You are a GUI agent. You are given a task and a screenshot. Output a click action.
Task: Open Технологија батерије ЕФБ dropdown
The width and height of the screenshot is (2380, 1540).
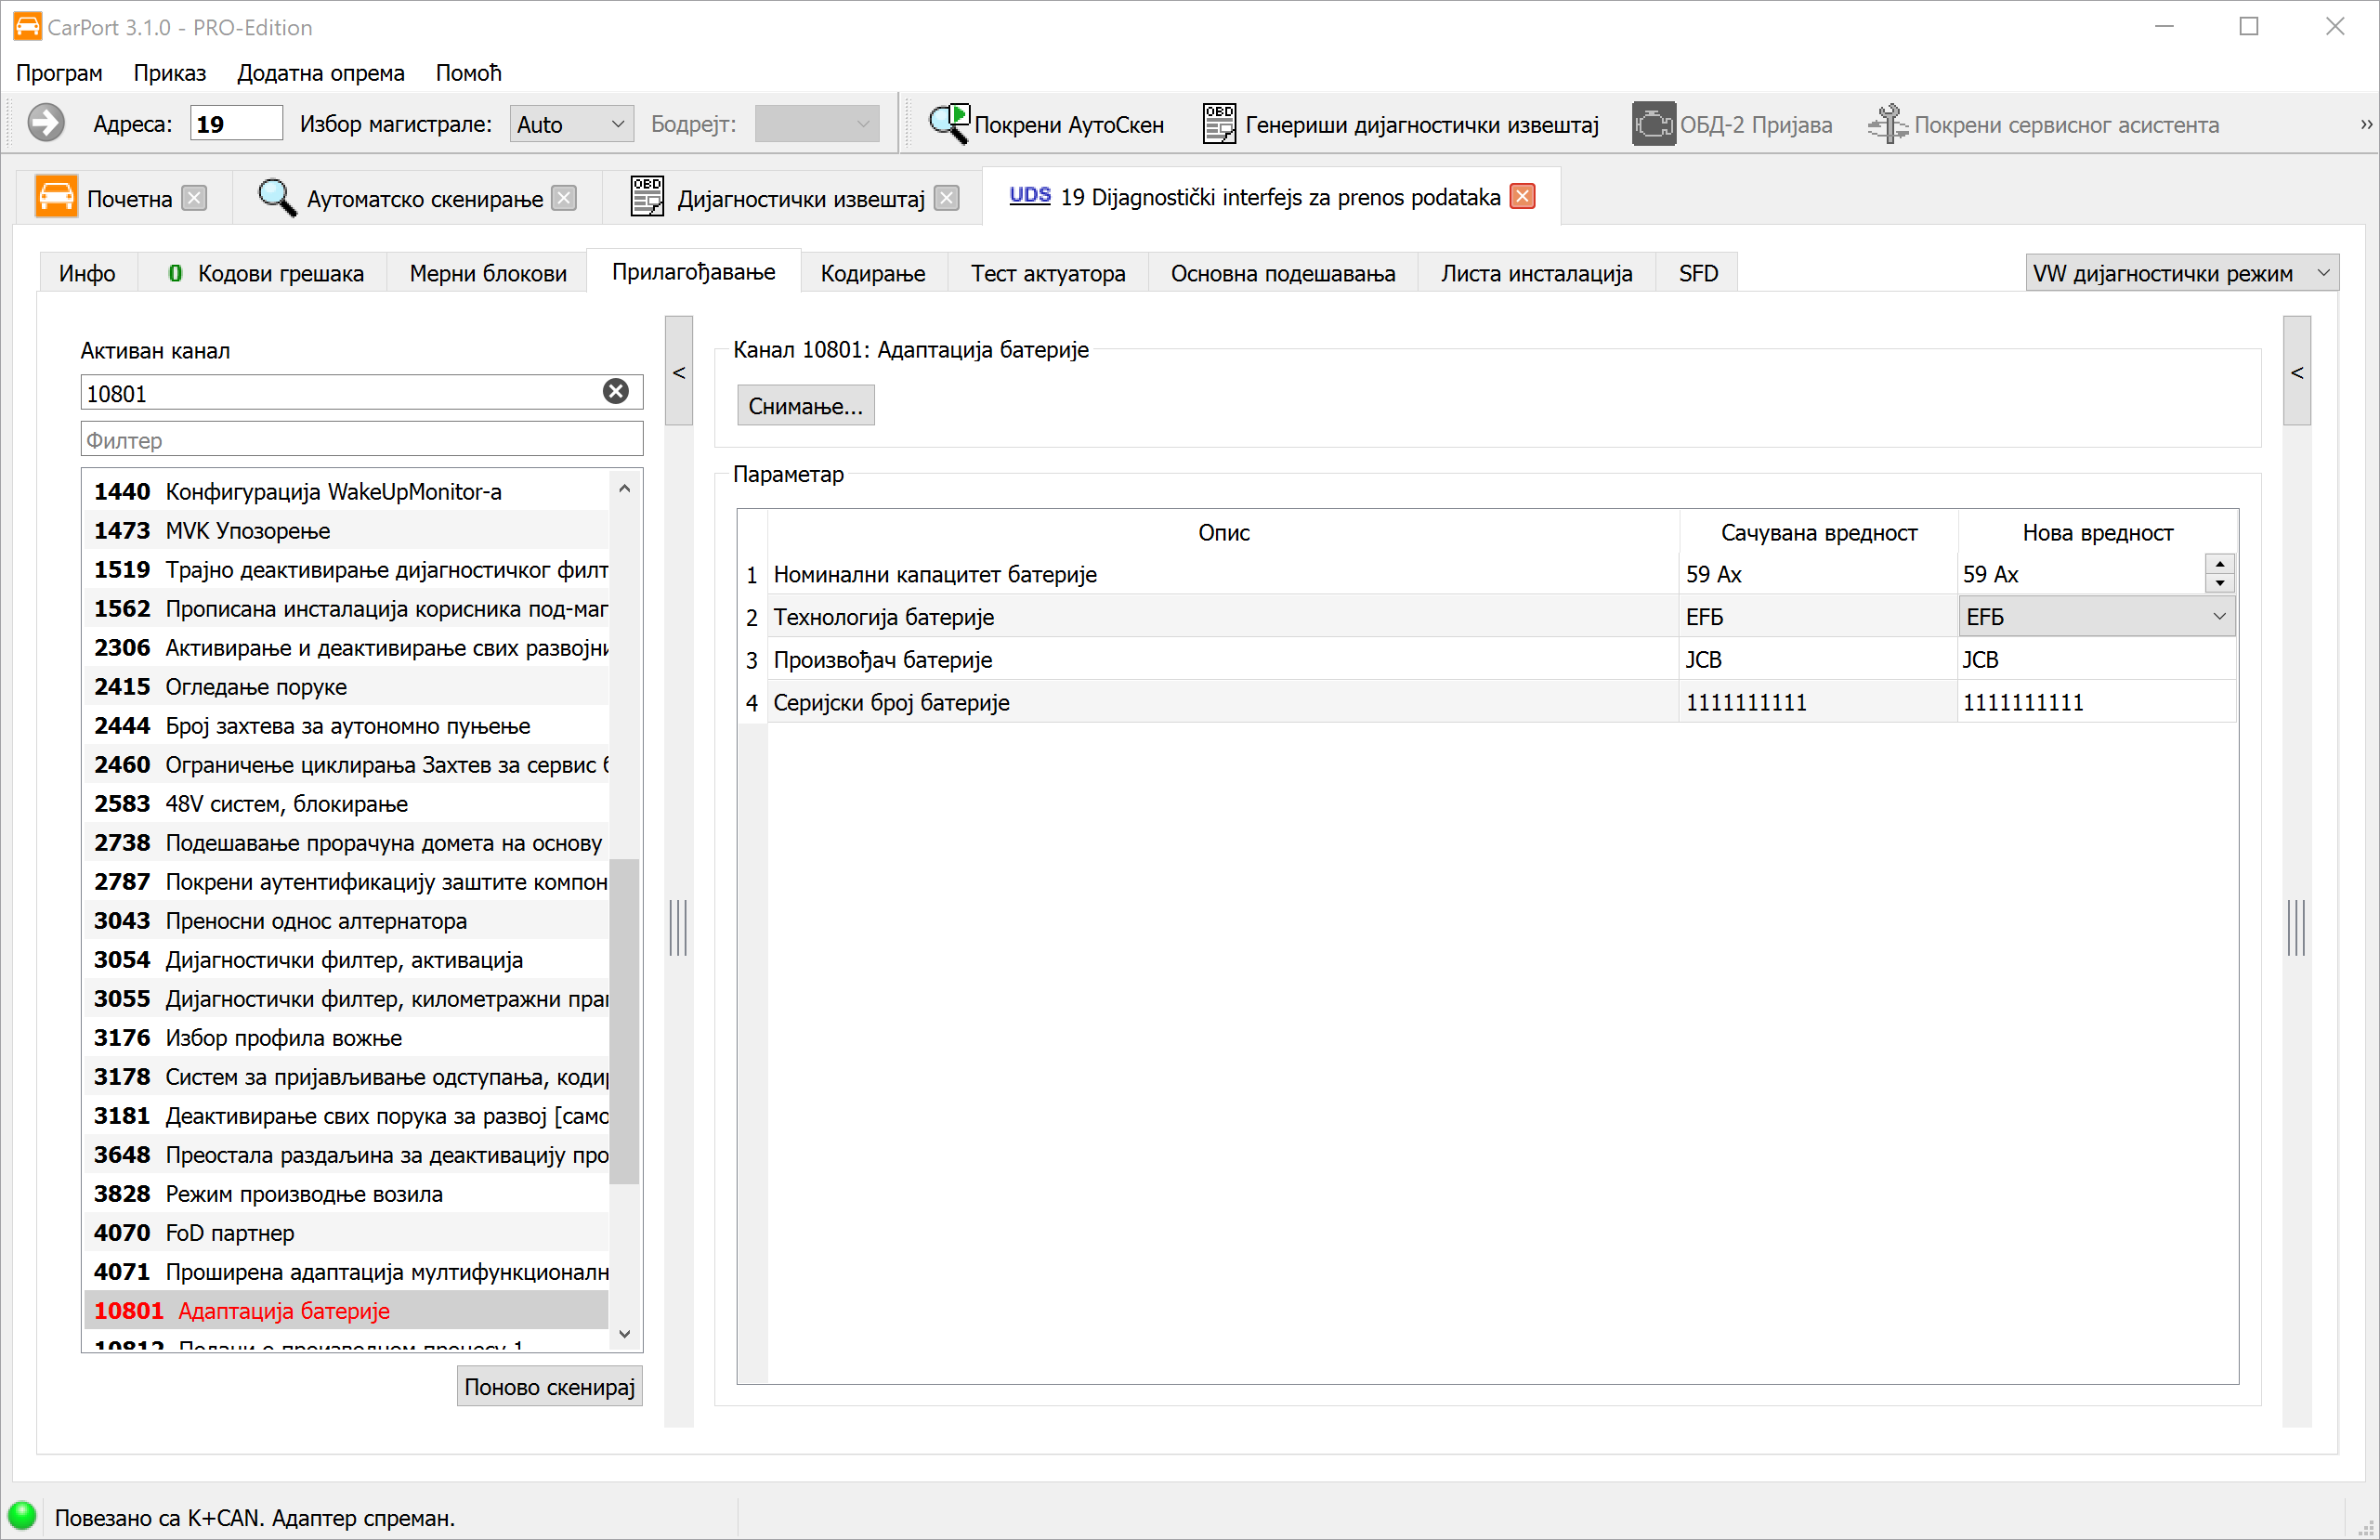click(x=2219, y=617)
